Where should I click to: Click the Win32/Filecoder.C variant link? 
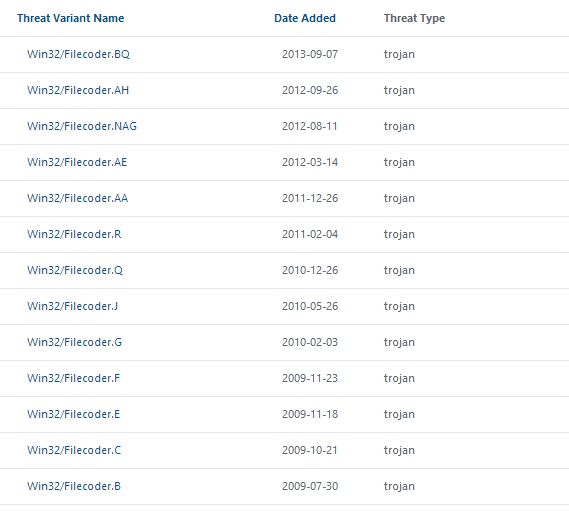(x=74, y=450)
